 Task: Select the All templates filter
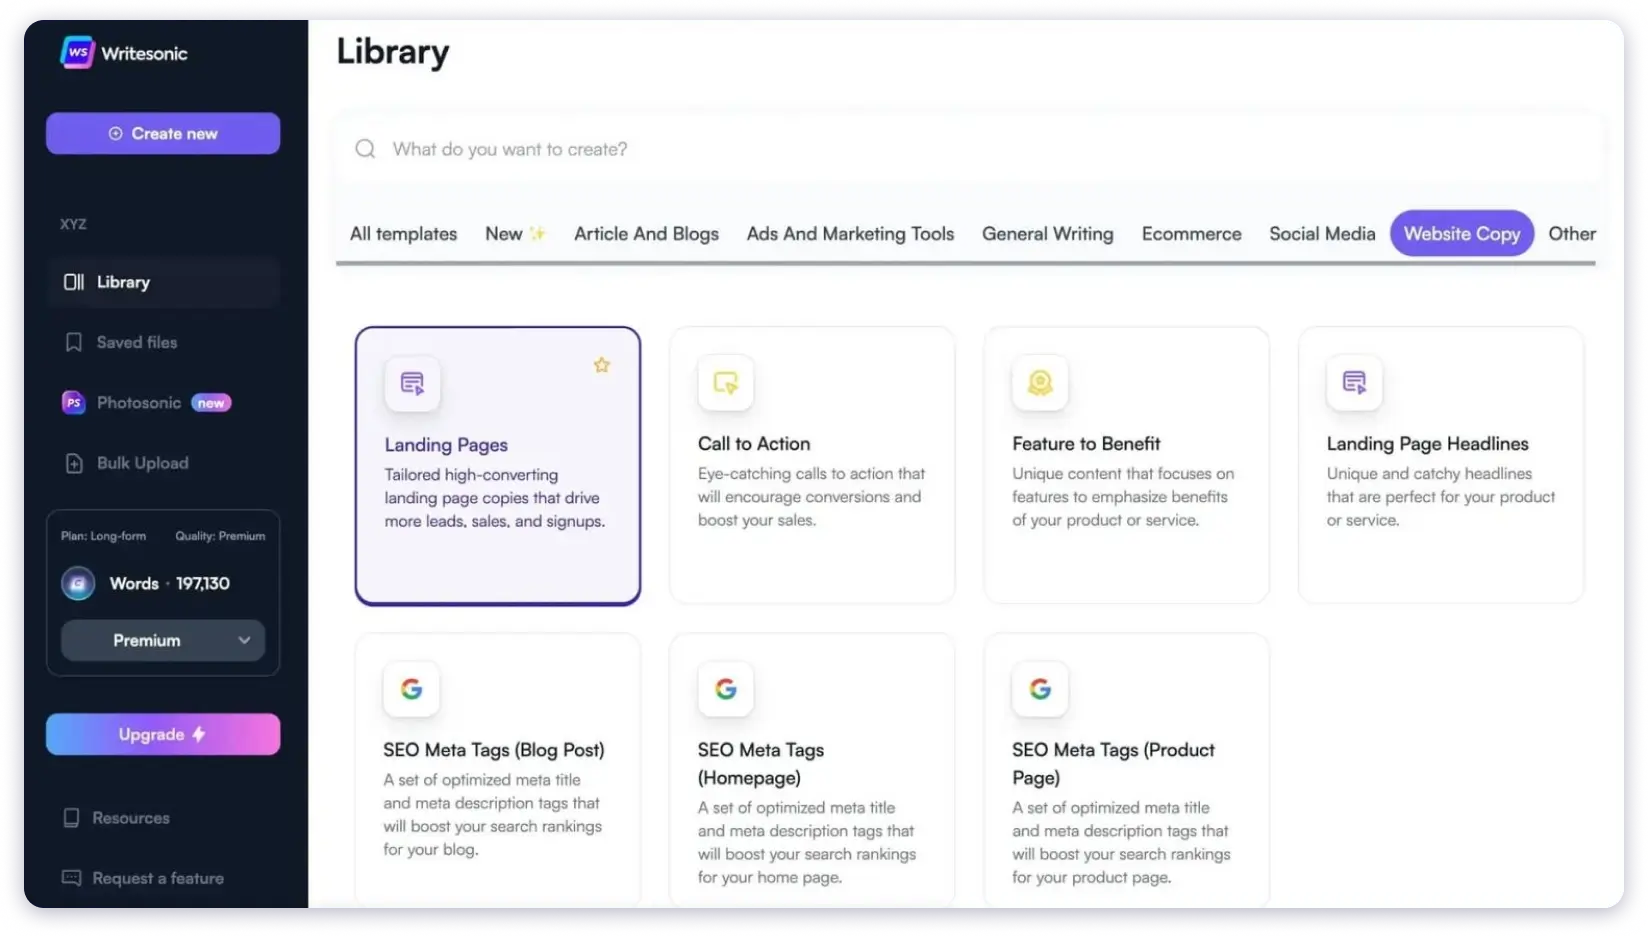(x=402, y=233)
